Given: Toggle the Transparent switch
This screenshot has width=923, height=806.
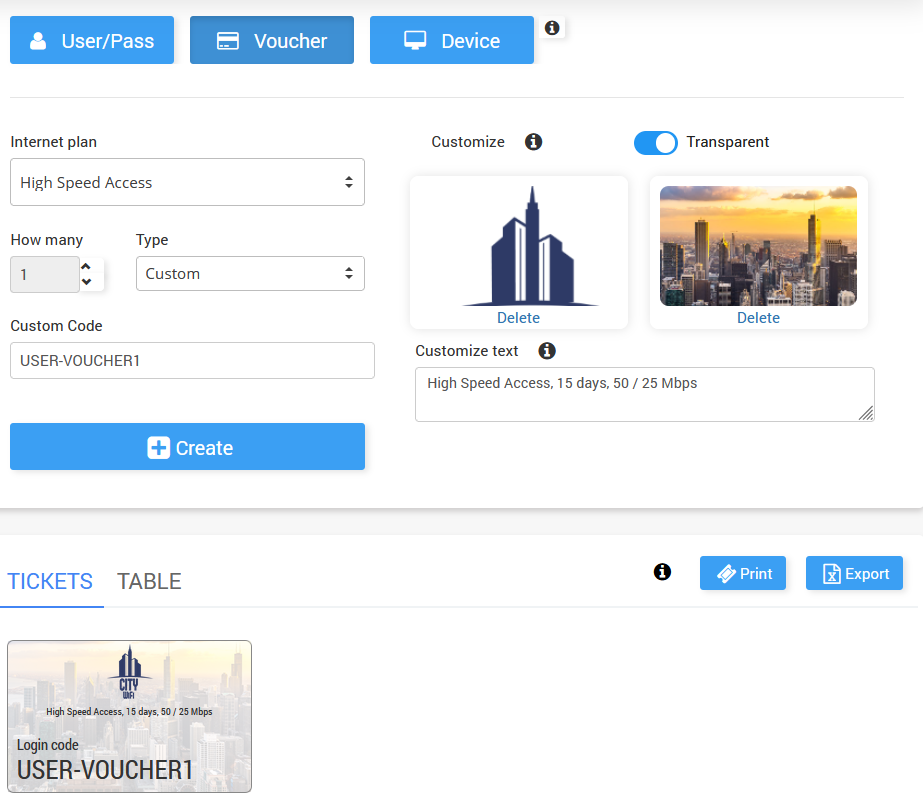Looking at the screenshot, I should tap(656, 143).
